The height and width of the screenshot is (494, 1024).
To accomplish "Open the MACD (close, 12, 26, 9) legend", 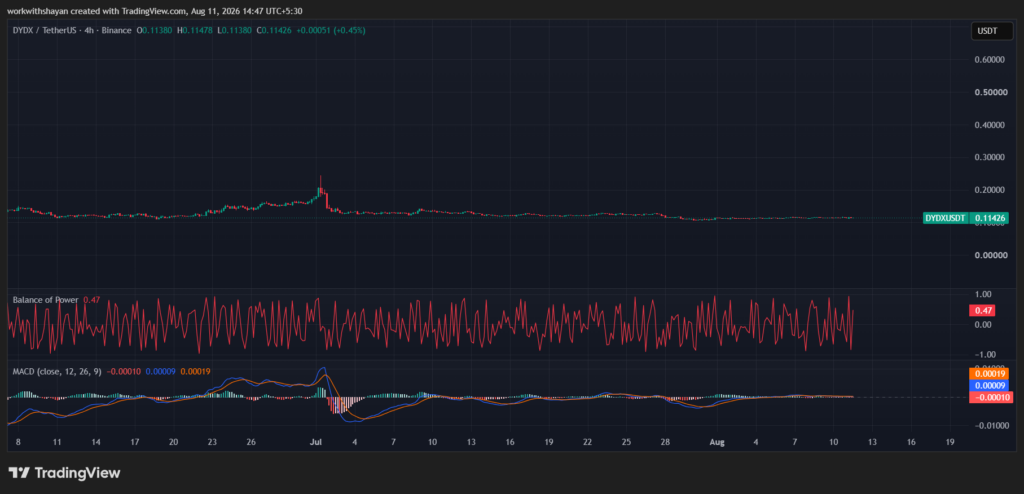I will pyautogui.click(x=57, y=371).
